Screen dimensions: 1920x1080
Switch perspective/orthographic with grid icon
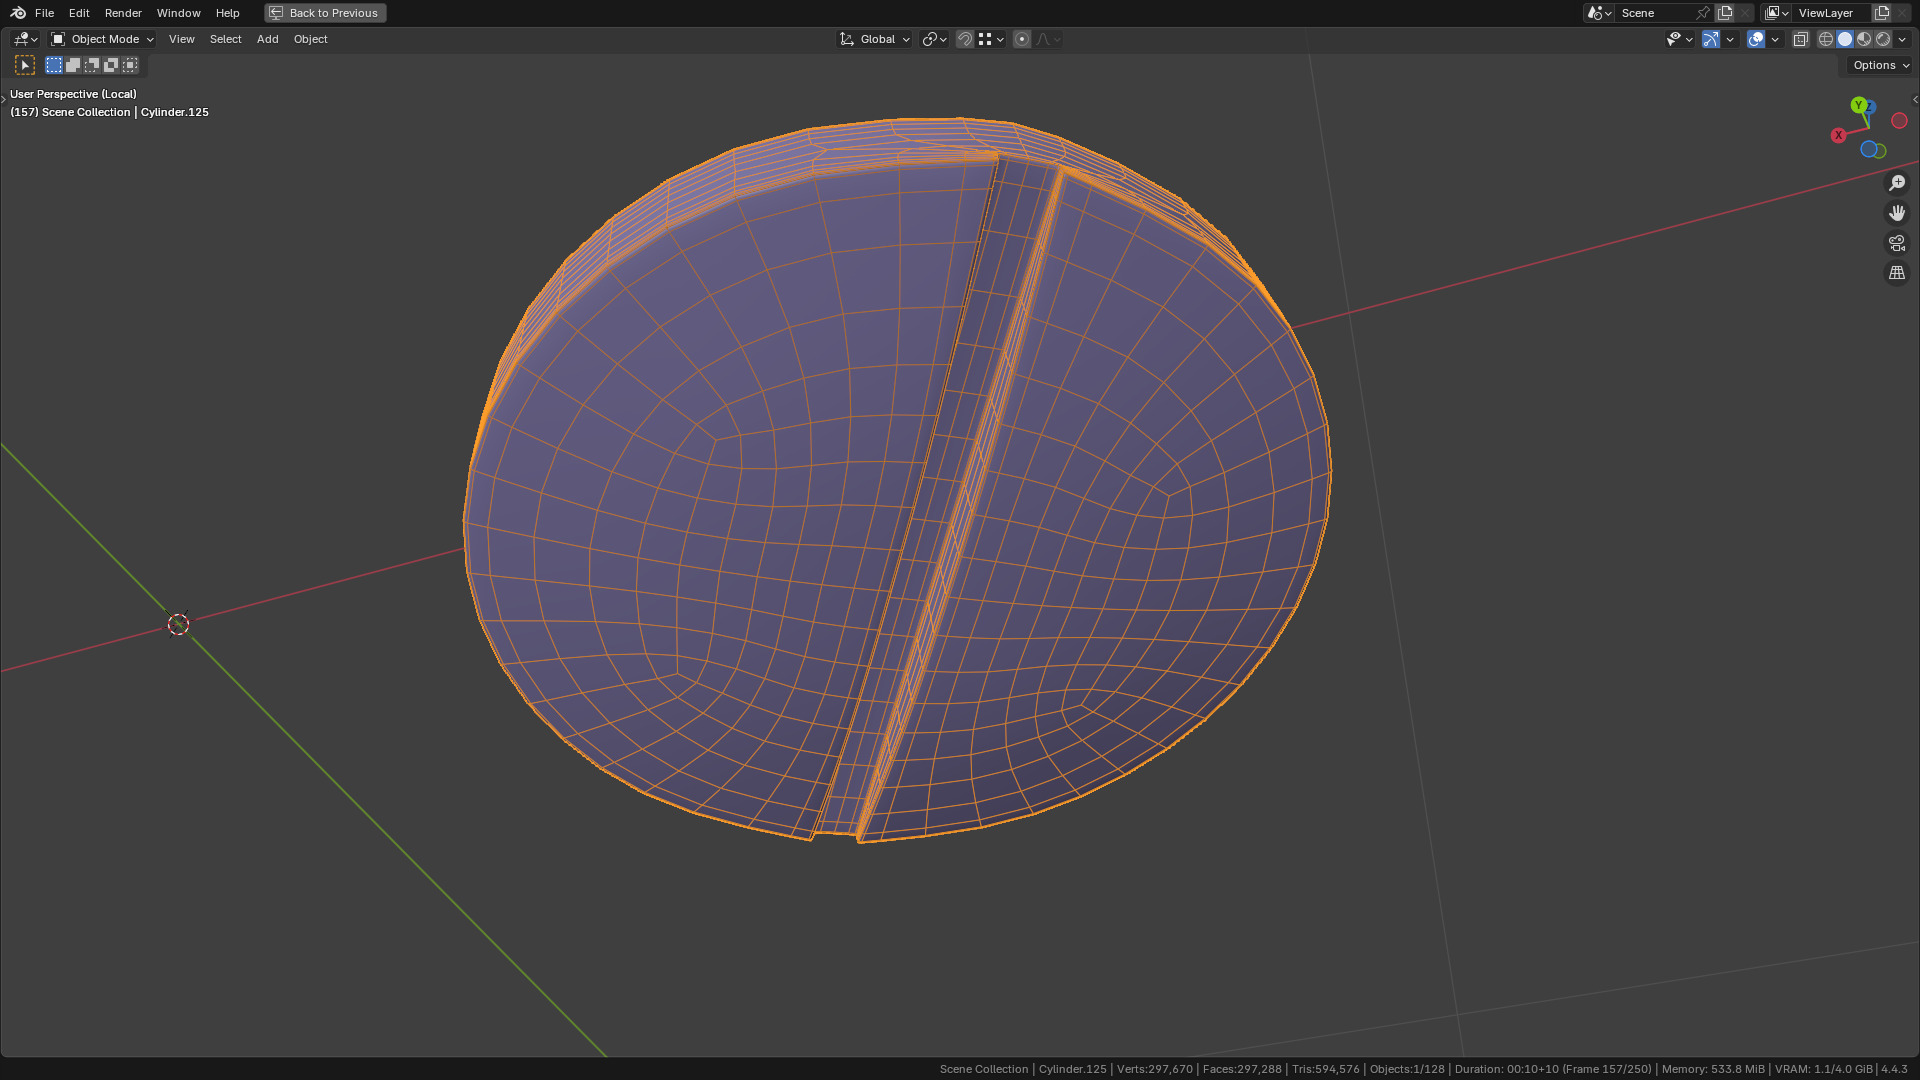point(1896,273)
